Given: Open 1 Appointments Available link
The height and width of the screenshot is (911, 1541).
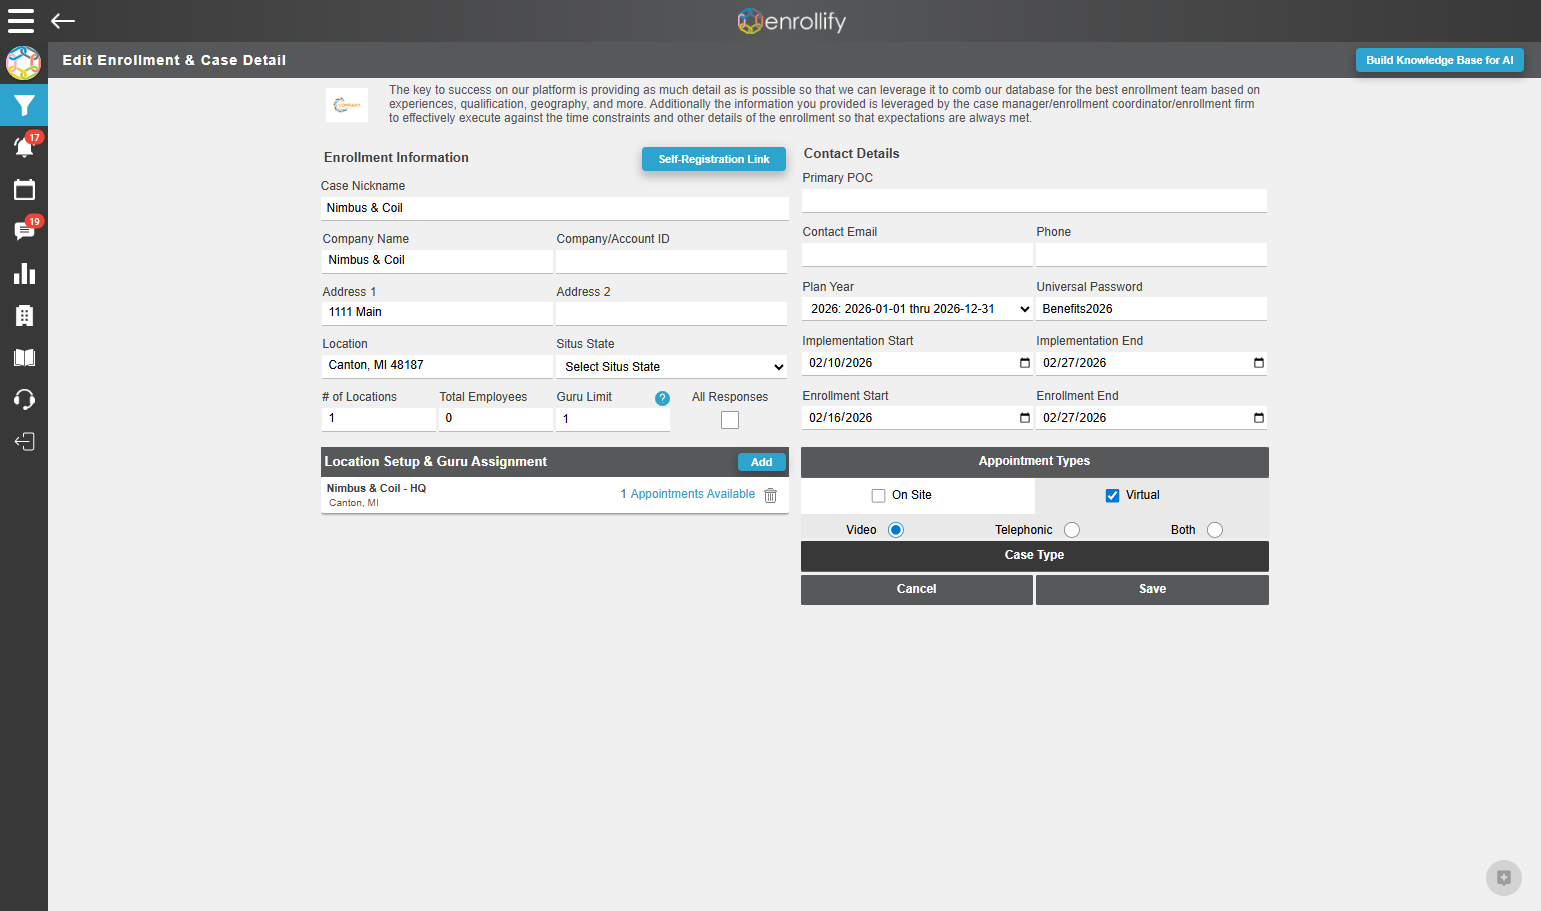Looking at the screenshot, I should pos(687,494).
